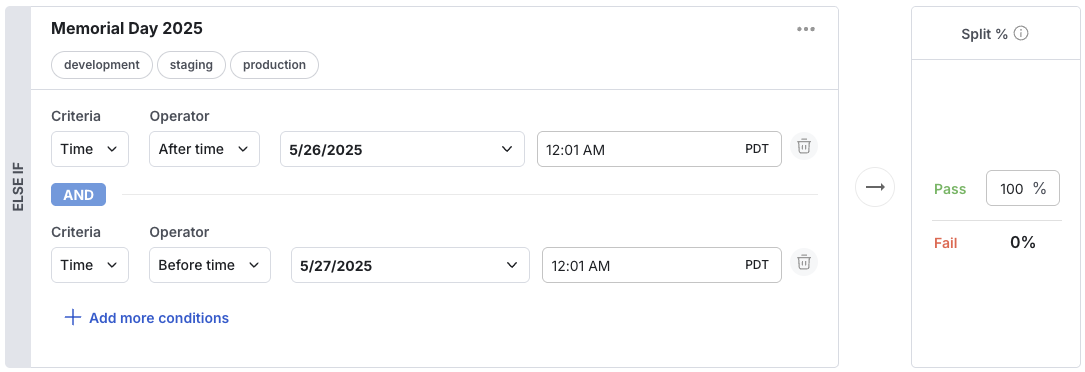Expand the 5/27/2025 date picker

coord(410,265)
